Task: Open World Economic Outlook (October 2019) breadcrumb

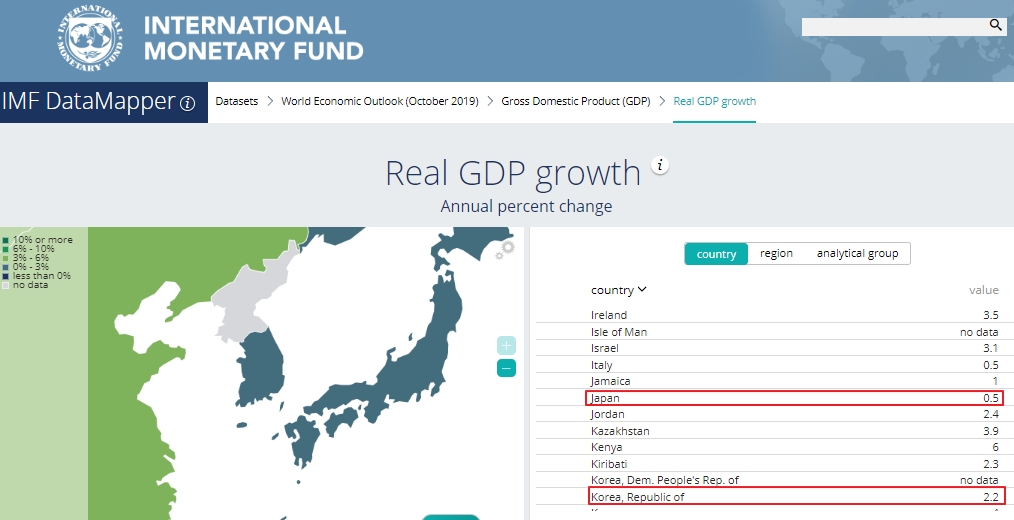Action: [x=380, y=101]
